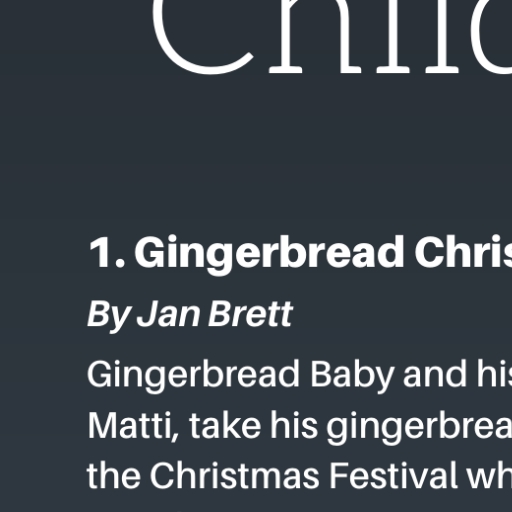Click the word 'Festival' in the description
The image size is (512, 512).
tap(395, 476)
